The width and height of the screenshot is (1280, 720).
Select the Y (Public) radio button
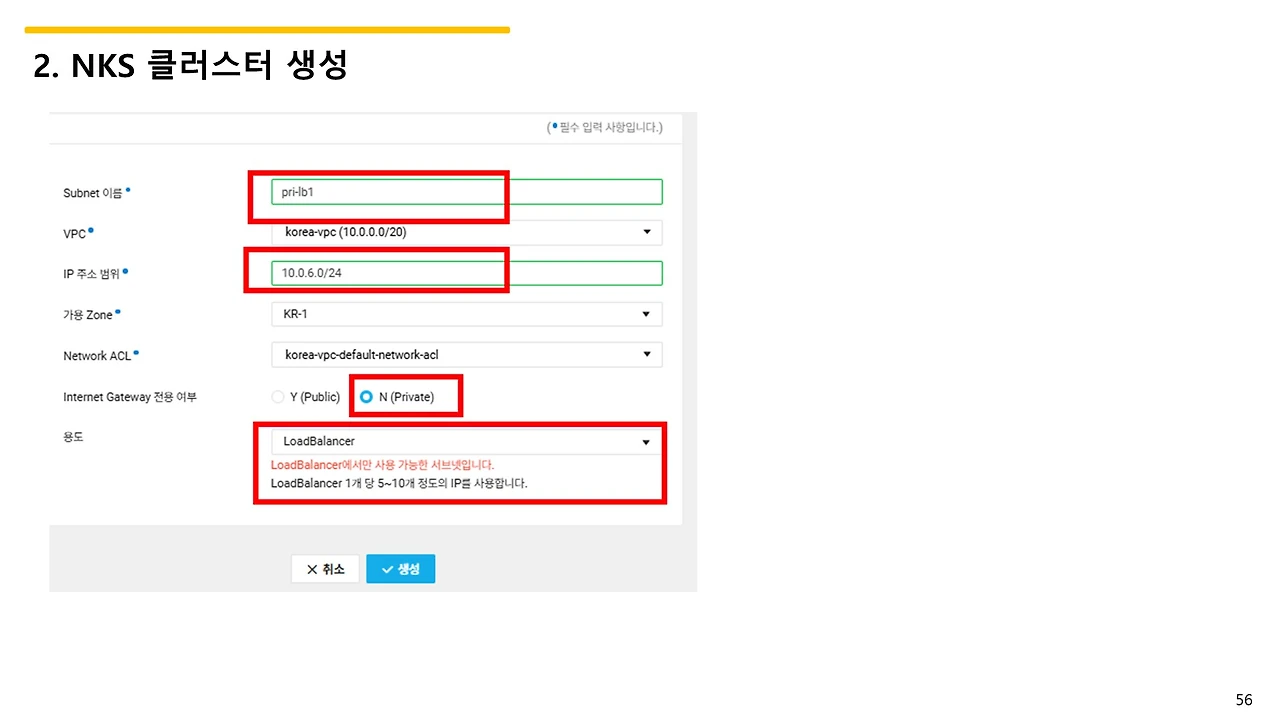(x=277, y=396)
